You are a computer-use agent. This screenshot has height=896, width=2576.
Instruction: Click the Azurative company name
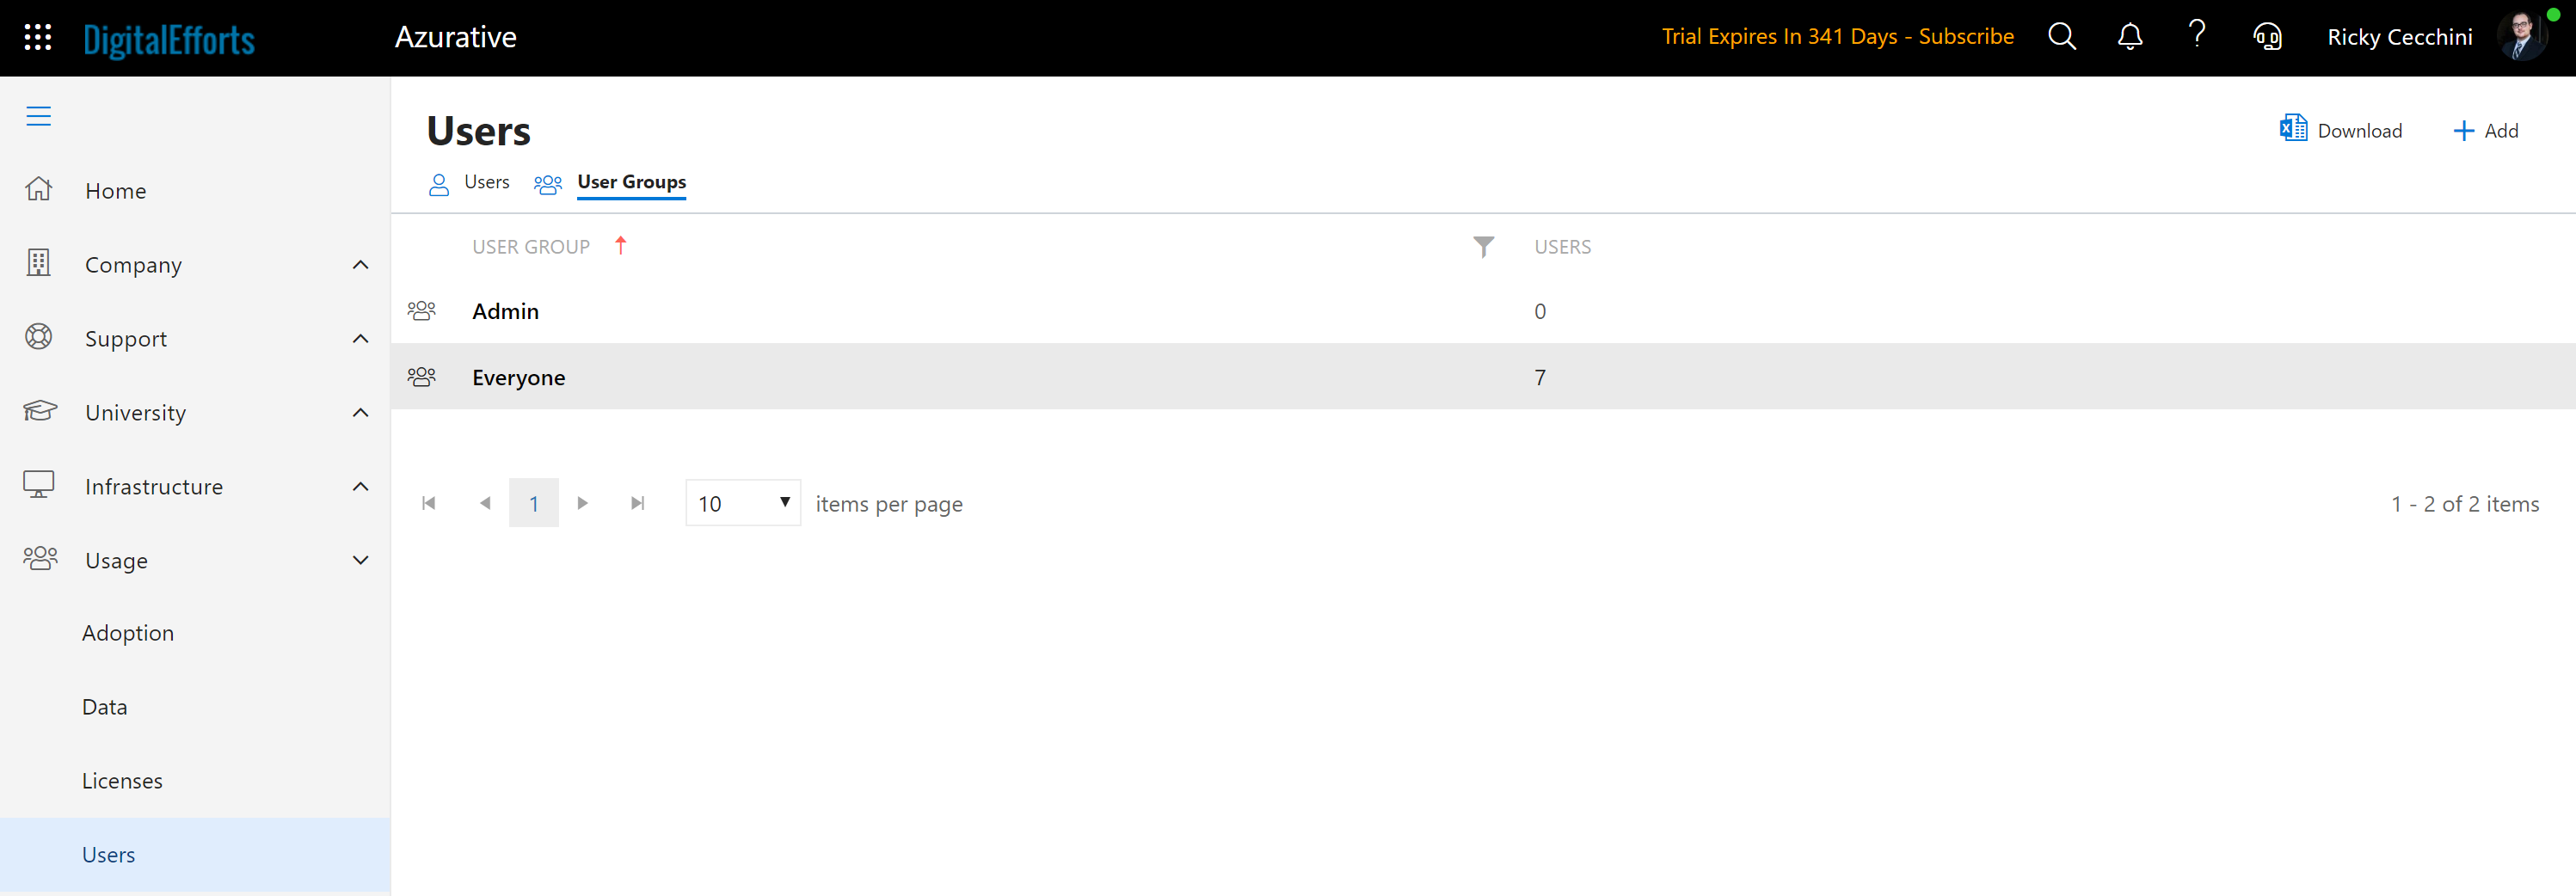[x=455, y=37]
